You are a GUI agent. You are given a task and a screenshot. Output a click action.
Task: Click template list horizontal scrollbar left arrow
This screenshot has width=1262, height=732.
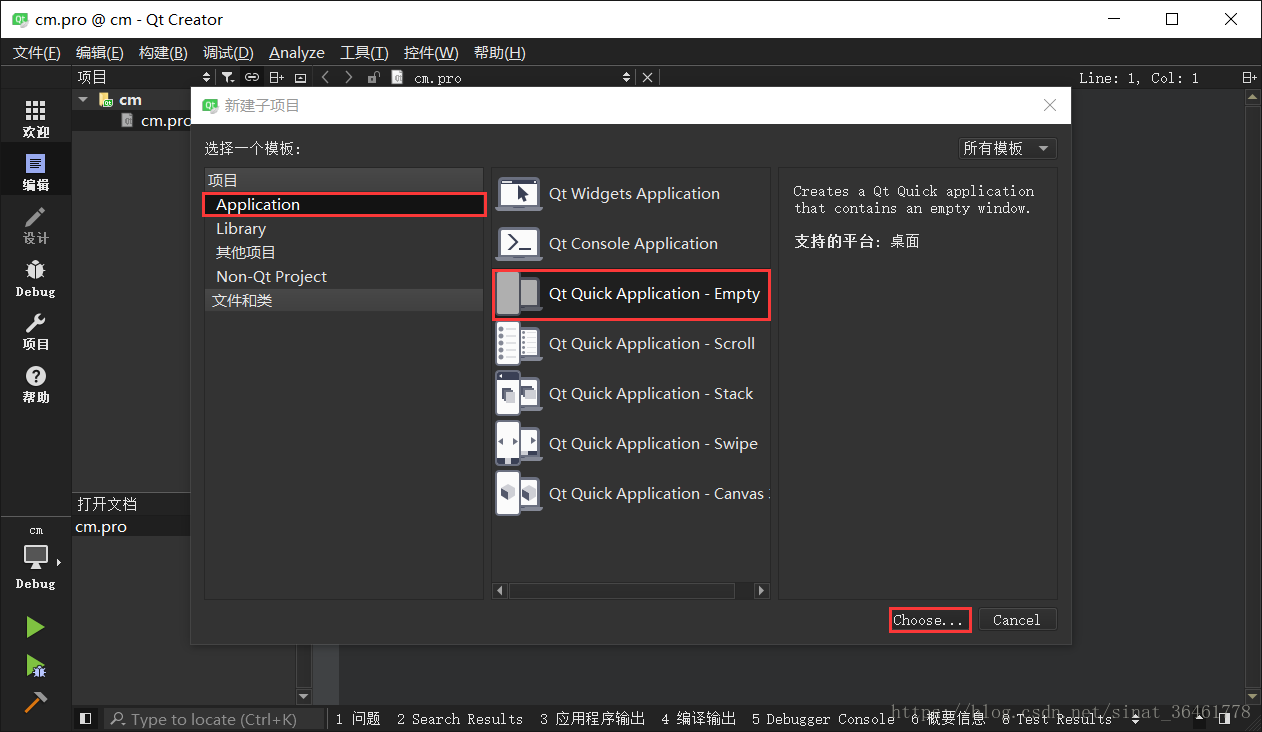pos(500,591)
